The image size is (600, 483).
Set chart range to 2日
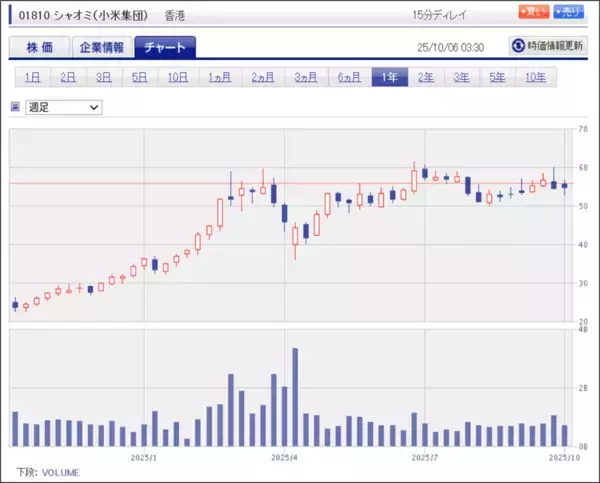click(68, 77)
